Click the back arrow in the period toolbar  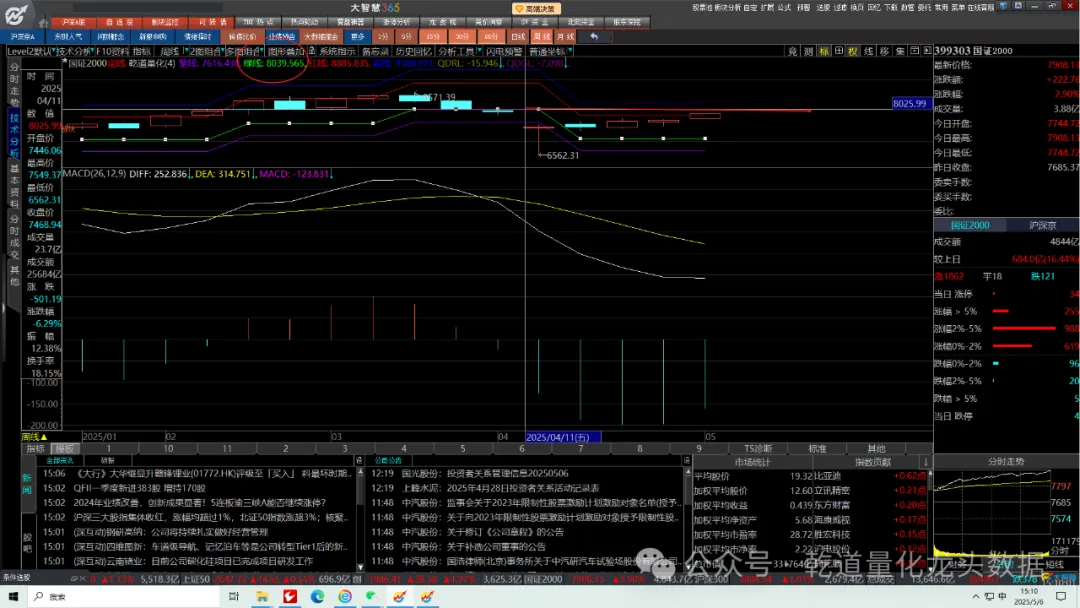coord(594,36)
